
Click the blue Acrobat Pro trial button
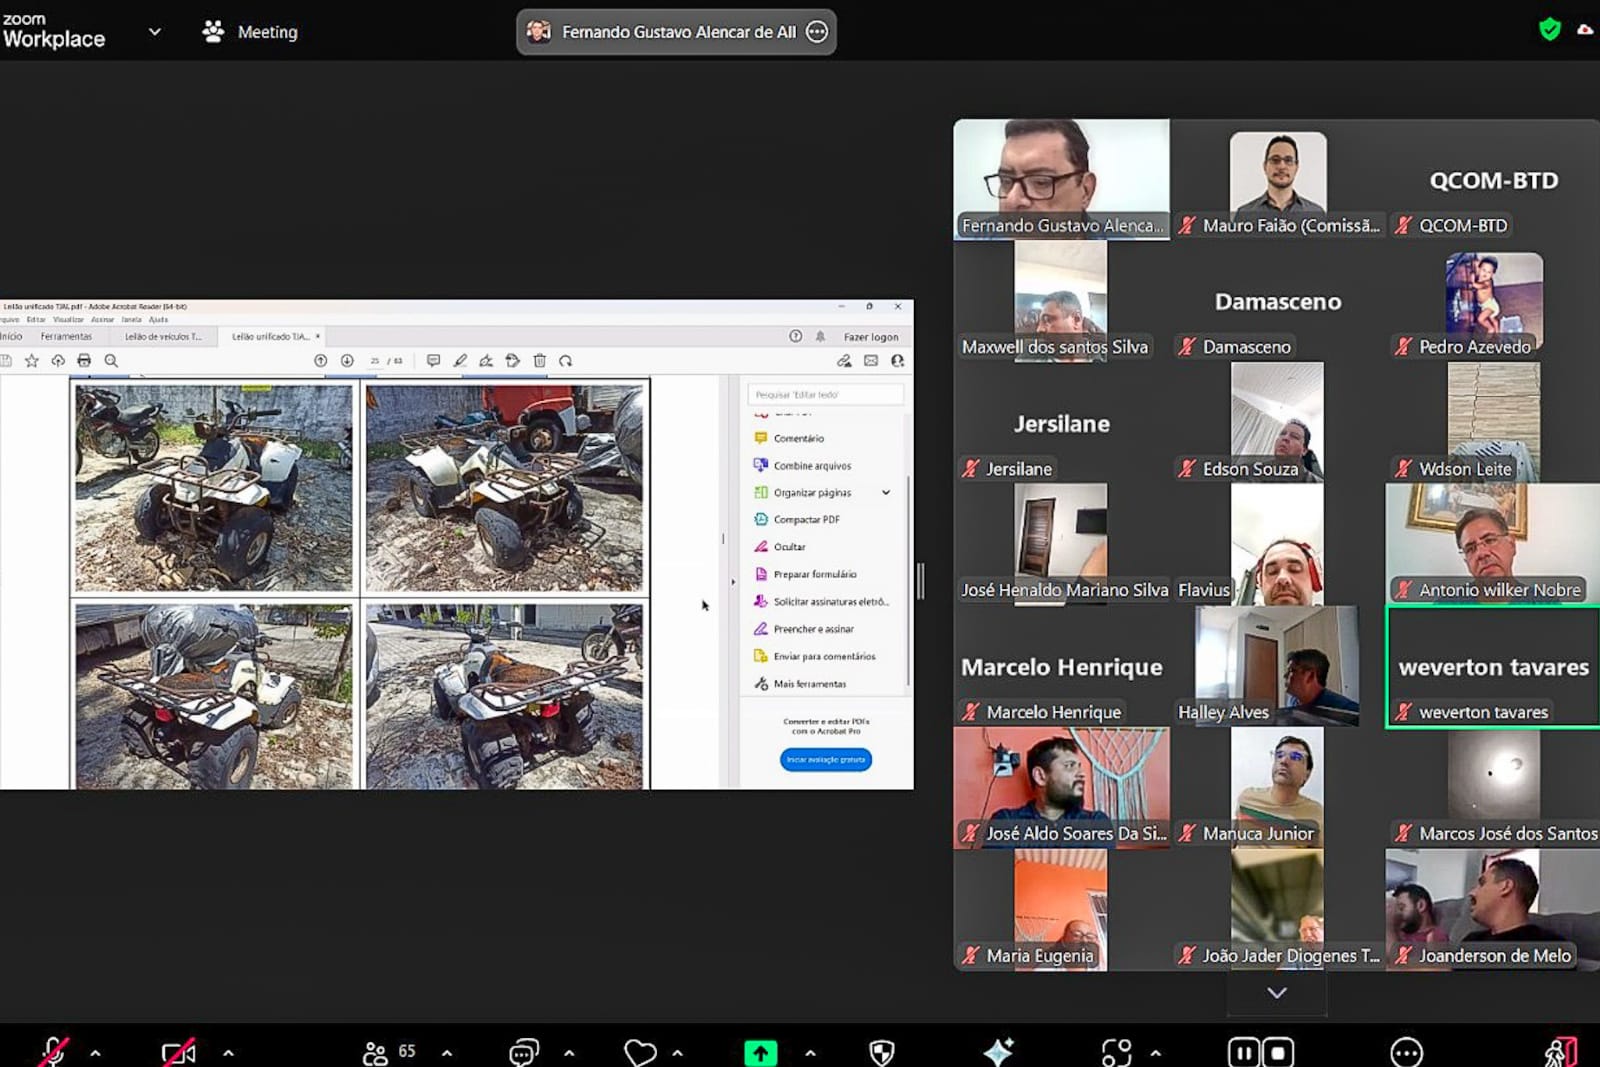pyautogui.click(x=825, y=760)
